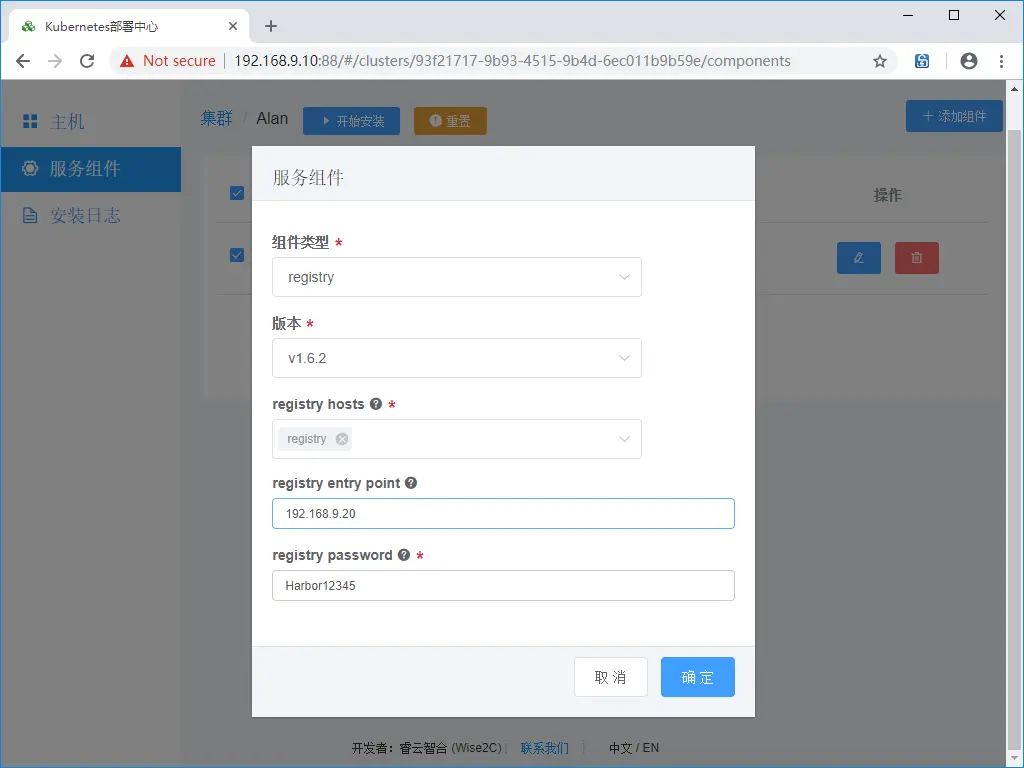
Task: Click the help icon beside registry password
Action: 404,554
